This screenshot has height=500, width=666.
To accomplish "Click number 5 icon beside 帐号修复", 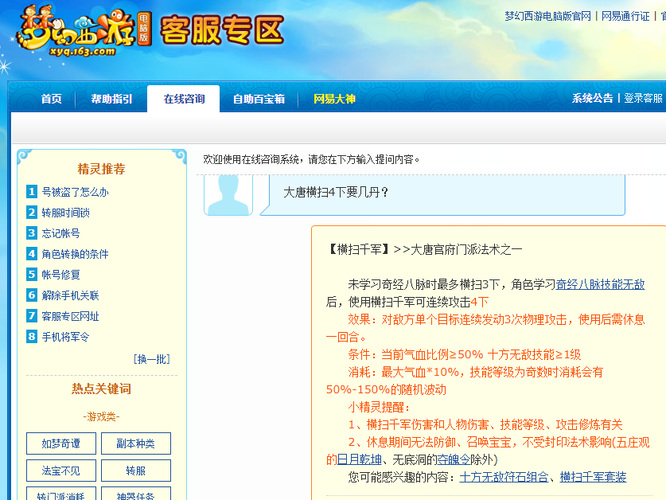I will (x=32, y=275).
